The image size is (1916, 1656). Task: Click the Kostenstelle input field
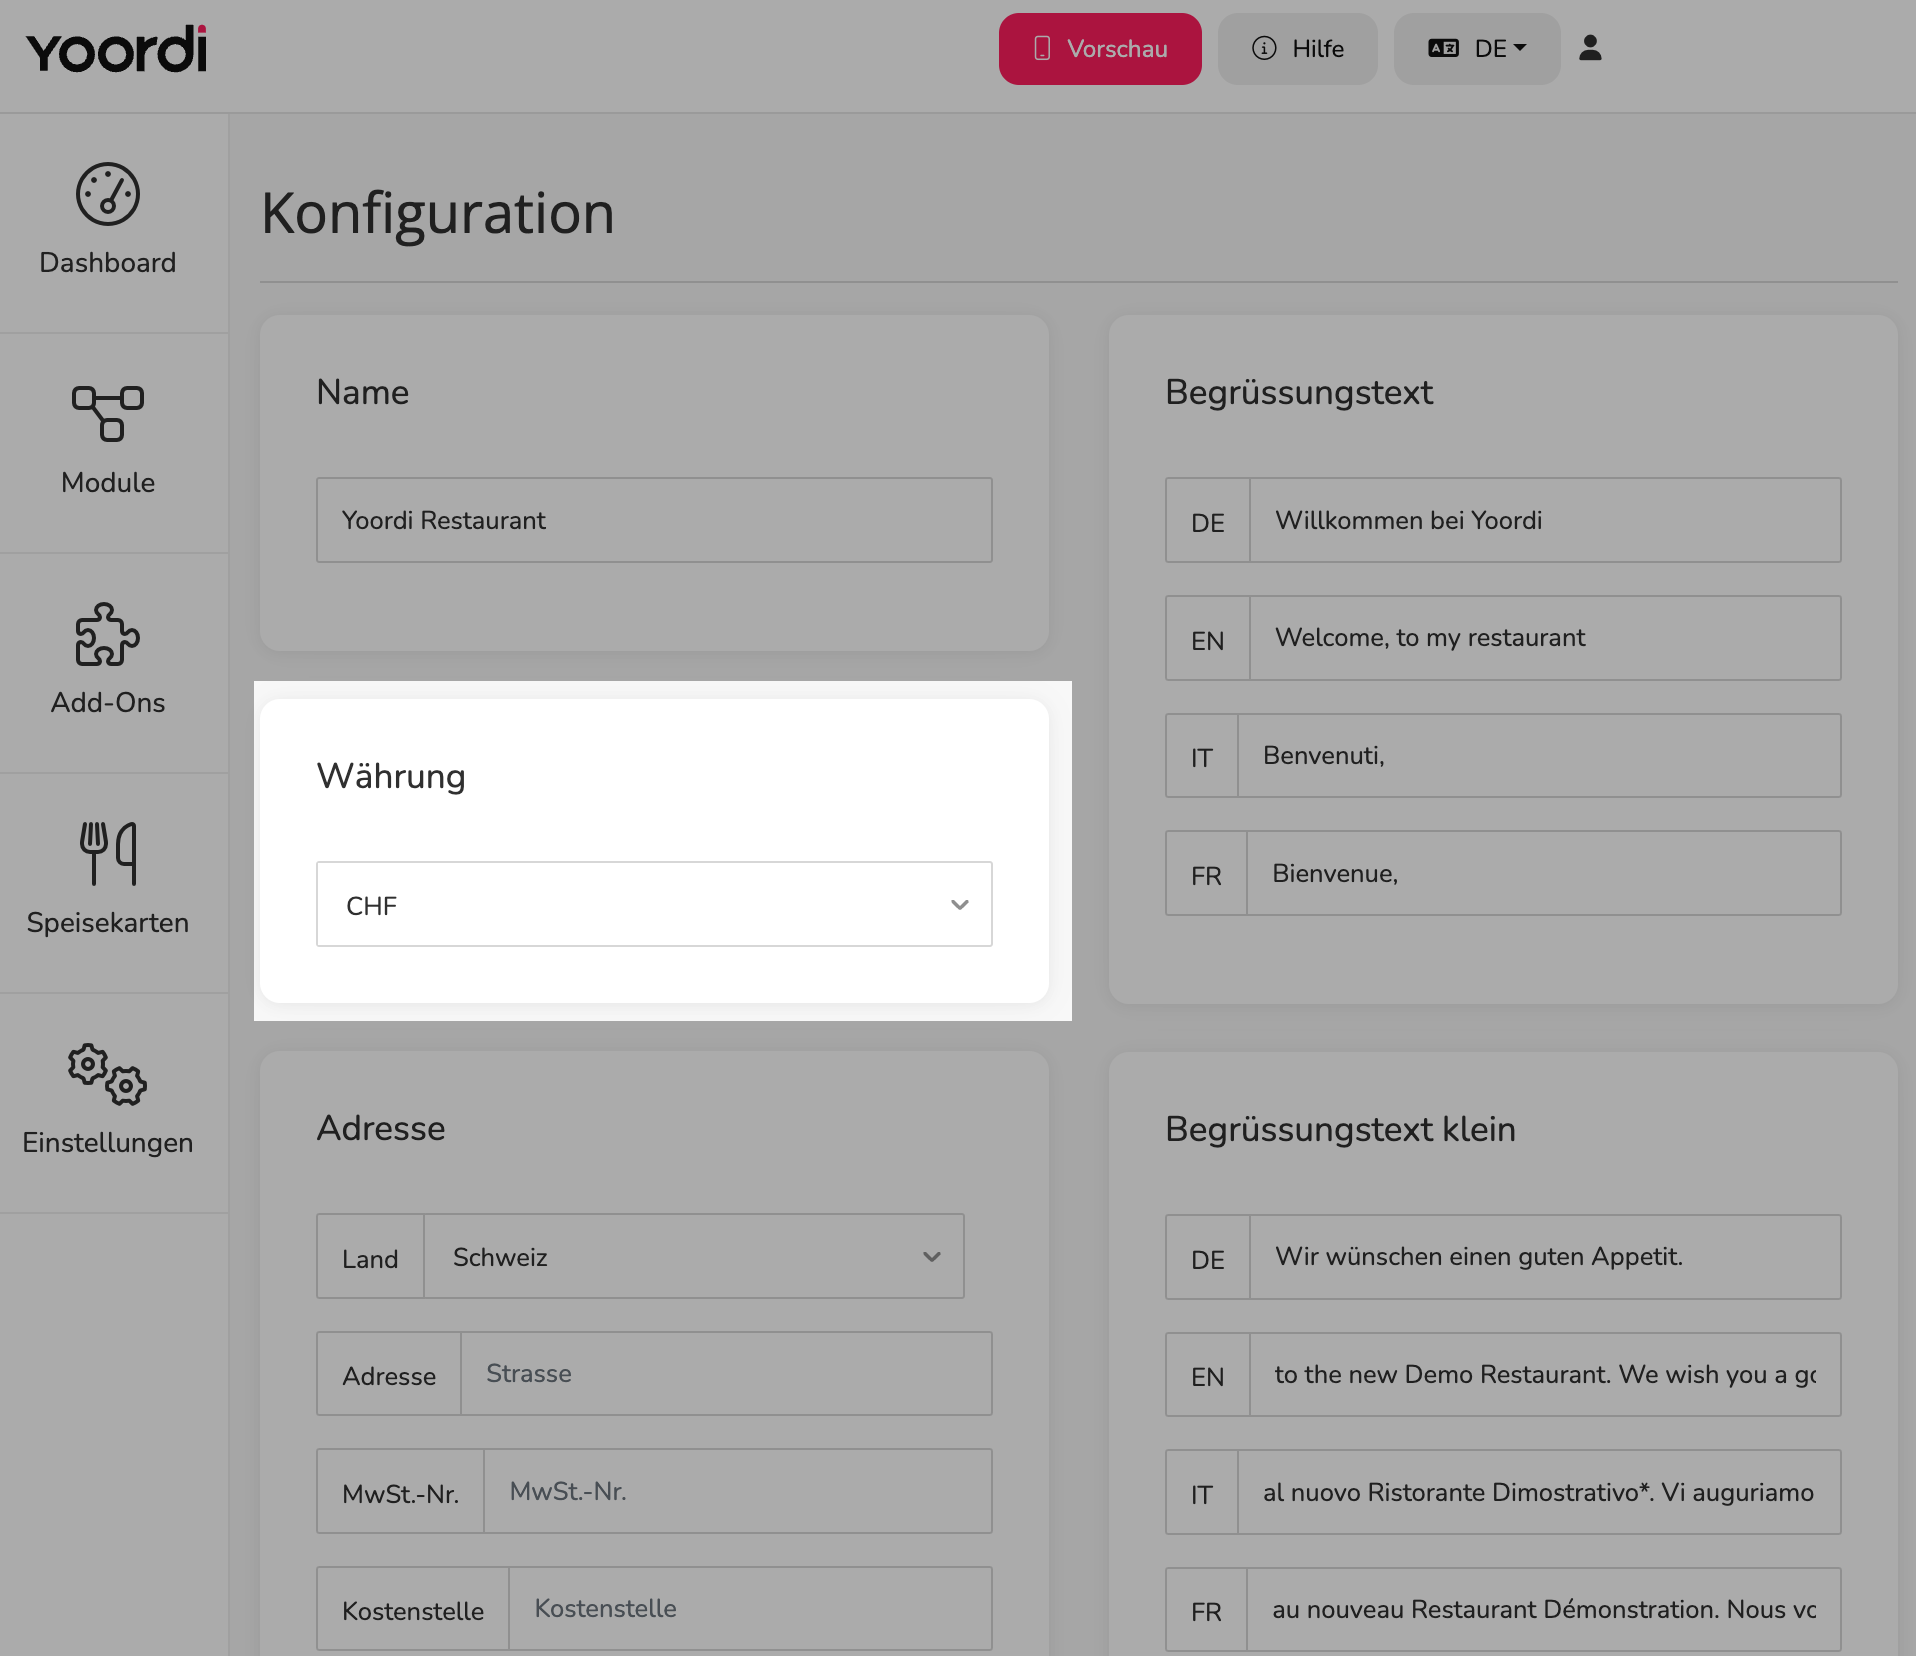pyautogui.click(x=750, y=1609)
